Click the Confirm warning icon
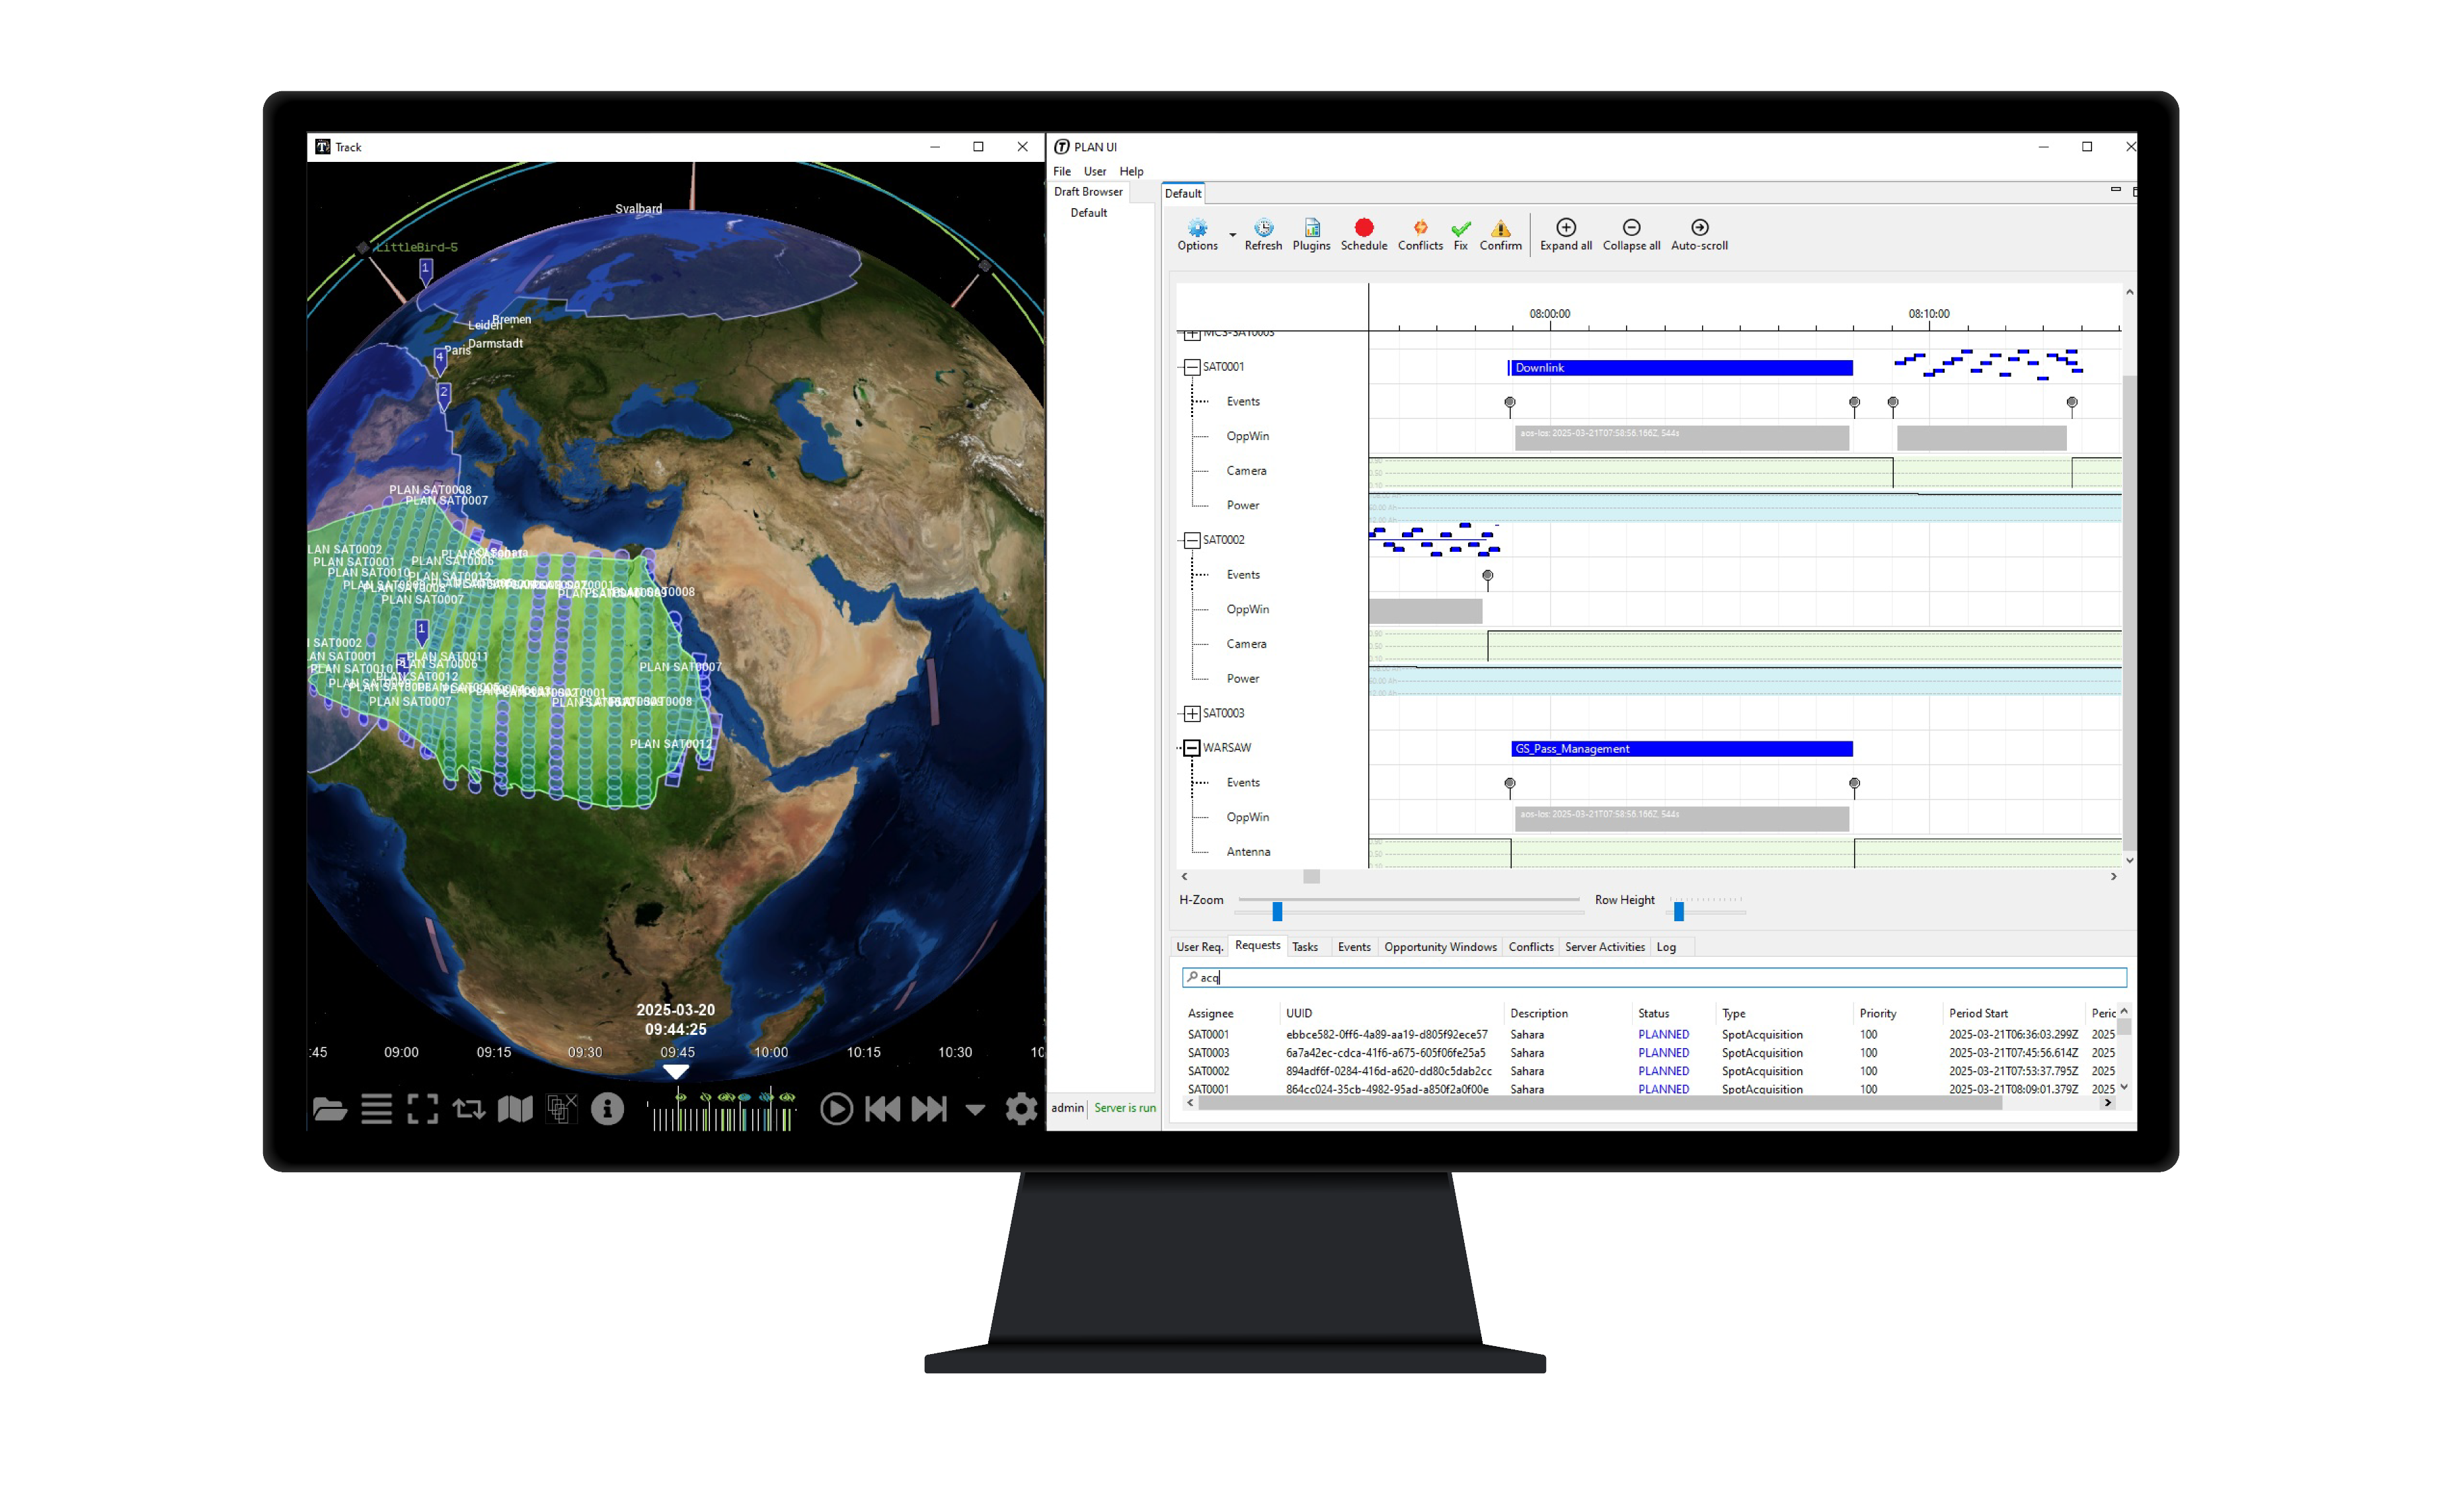The height and width of the screenshot is (1512, 2447). click(1500, 228)
